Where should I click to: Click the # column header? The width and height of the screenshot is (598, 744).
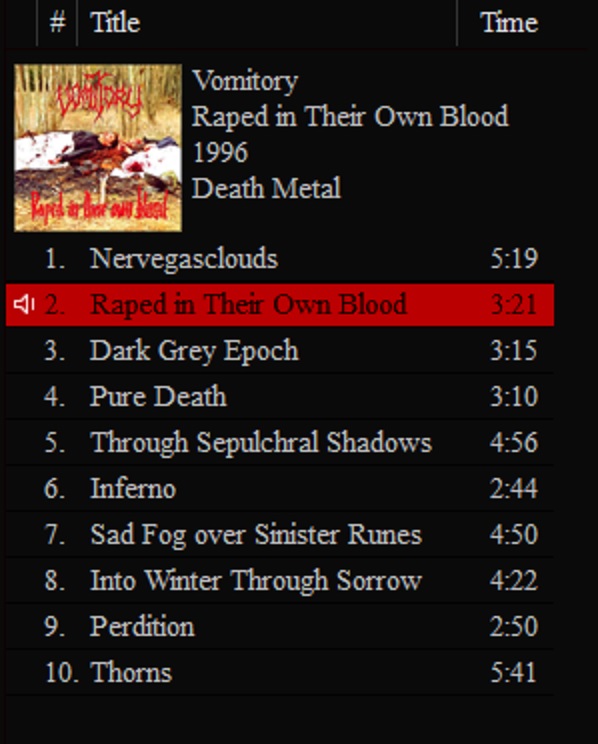[57, 23]
